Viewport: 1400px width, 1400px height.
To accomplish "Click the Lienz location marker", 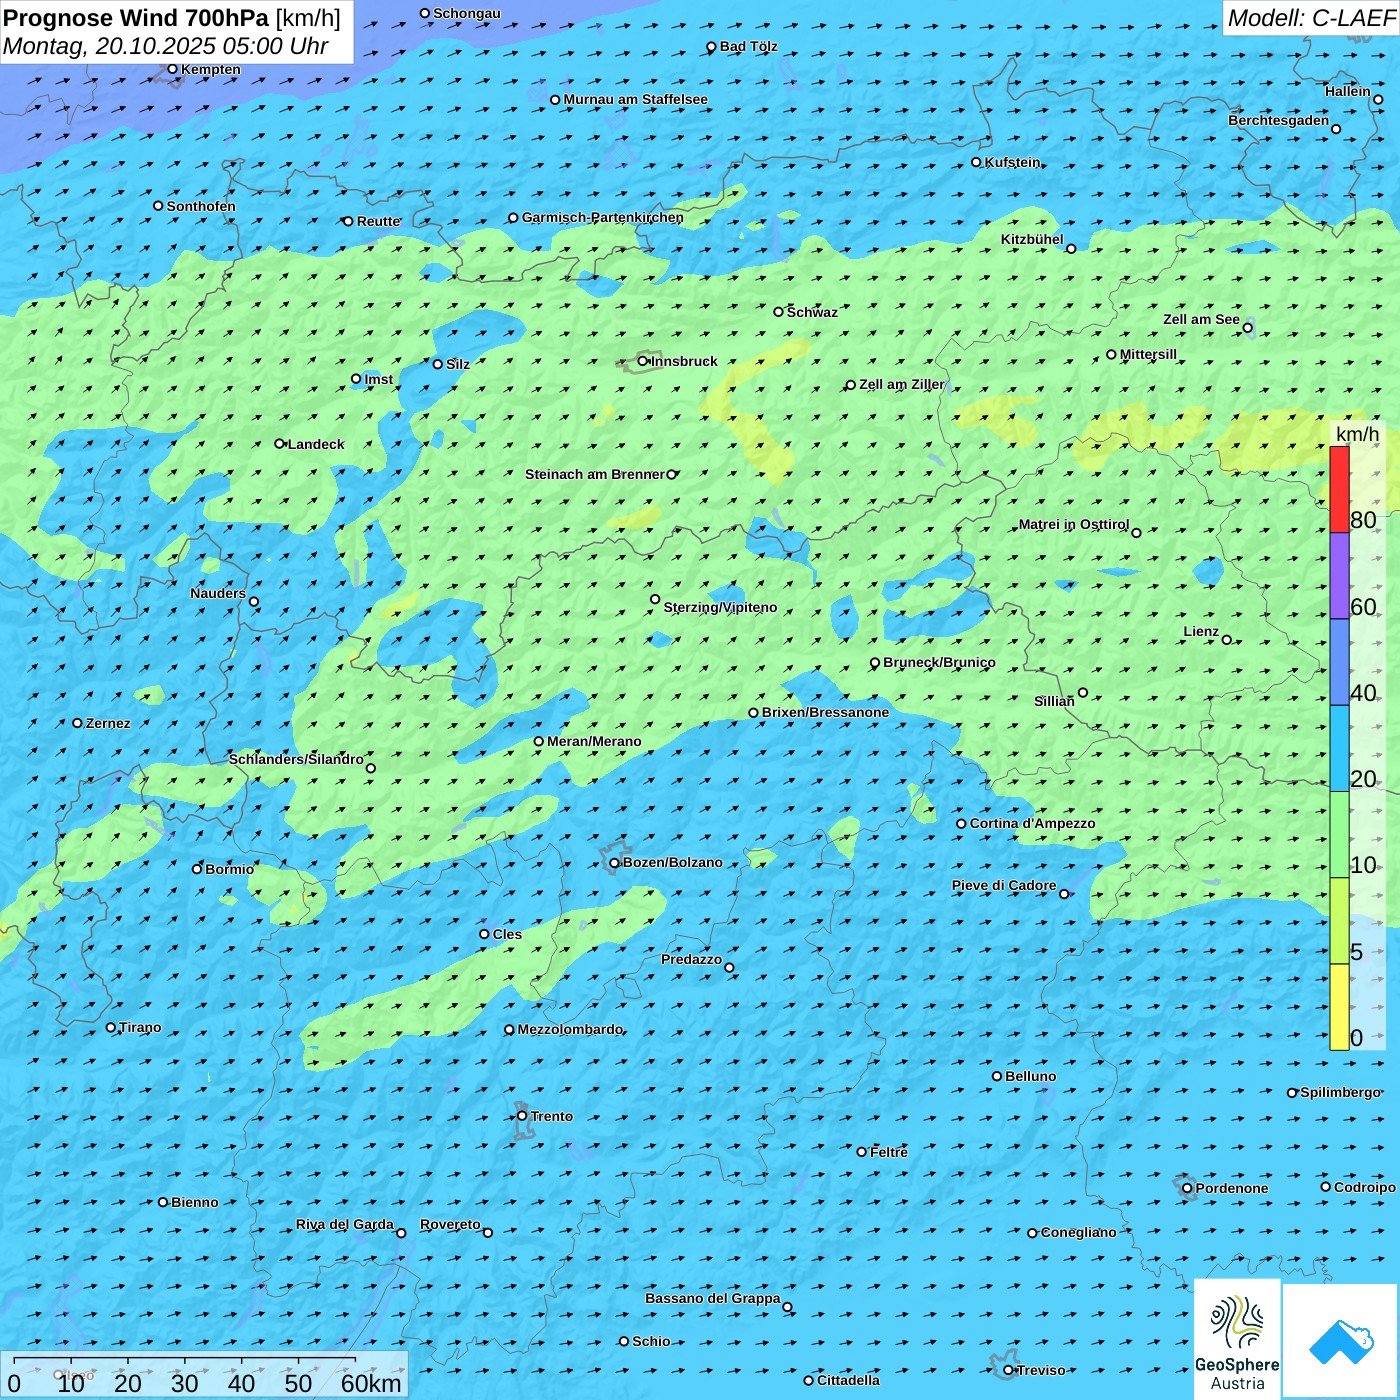I will click(1227, 640).
